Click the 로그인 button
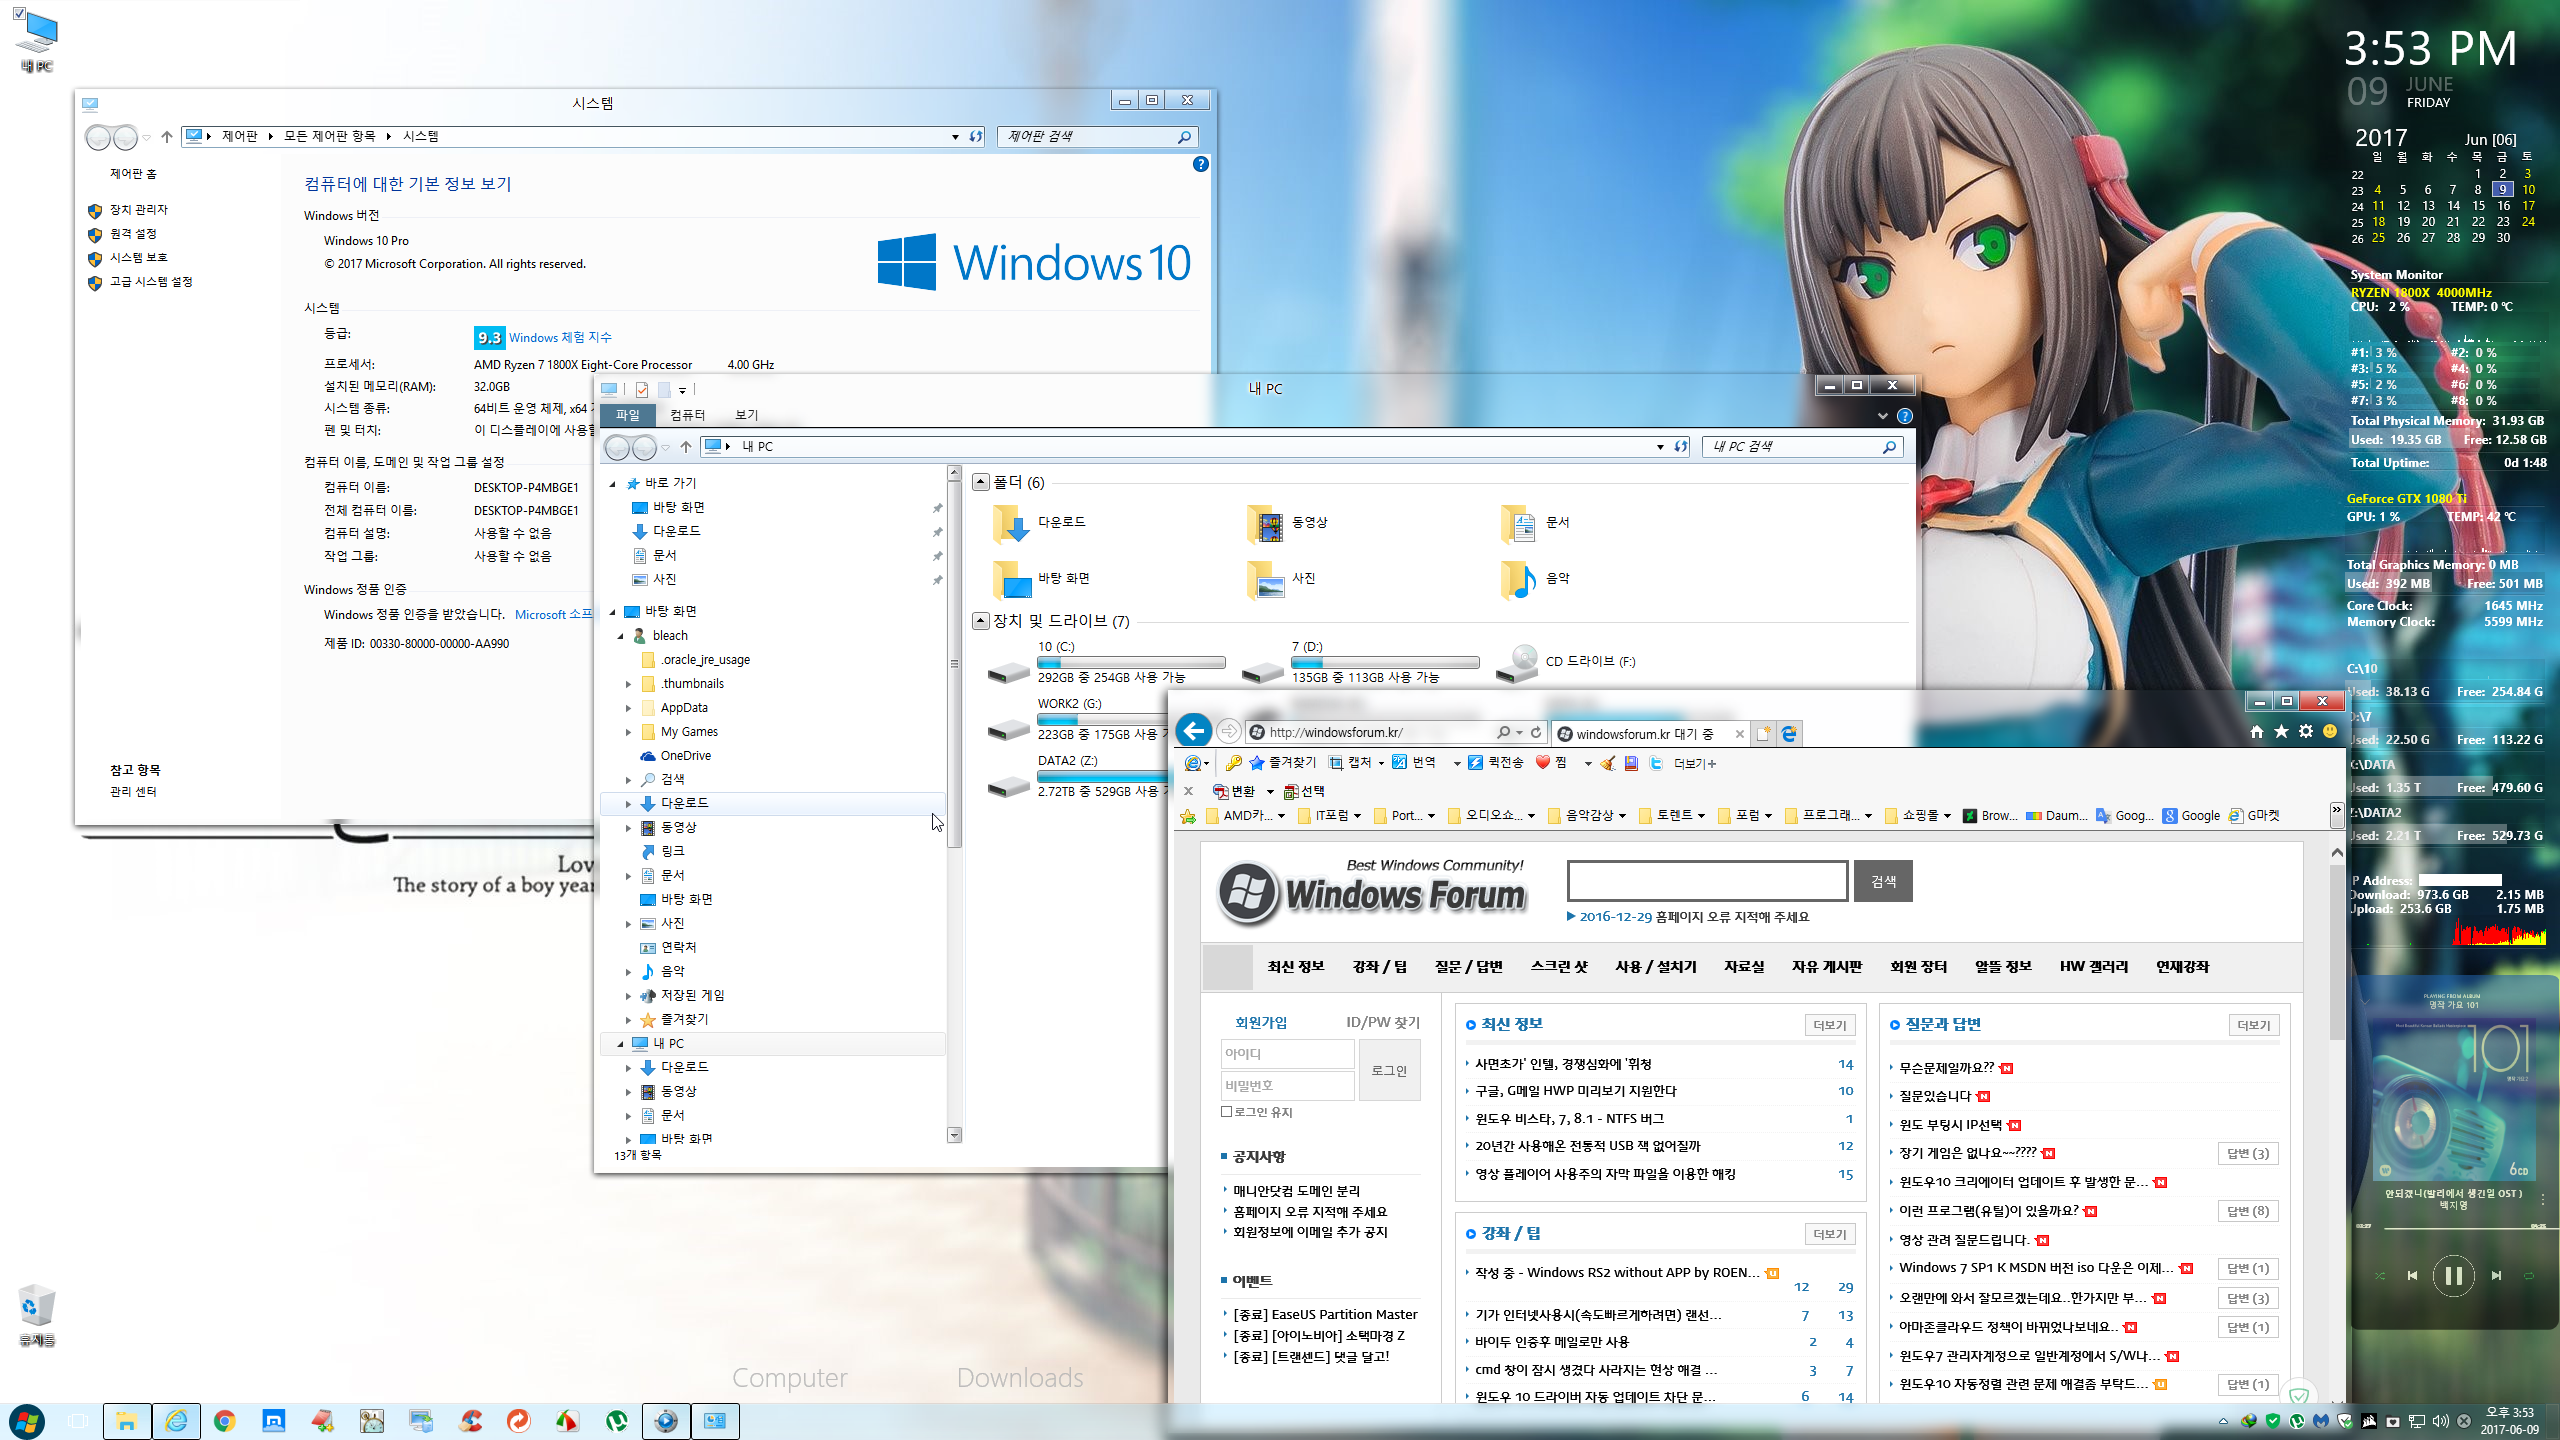This screenshot has height=1440, width=2560. [x=1389, y=1070]
